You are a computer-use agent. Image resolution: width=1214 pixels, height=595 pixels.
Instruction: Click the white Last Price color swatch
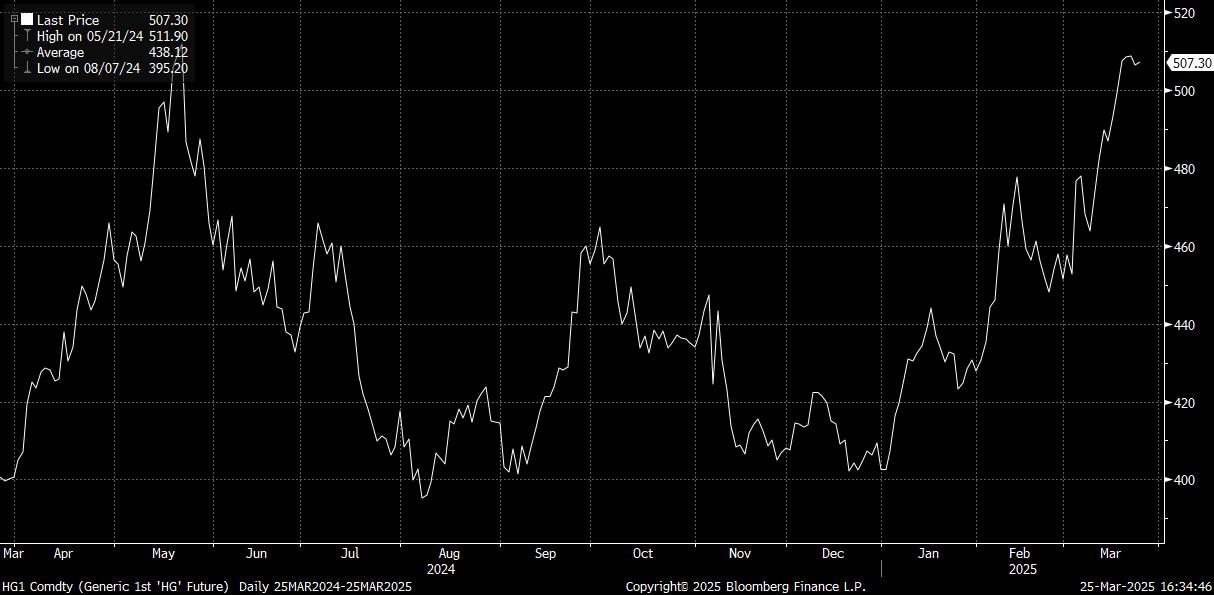[x=27, y=19]
